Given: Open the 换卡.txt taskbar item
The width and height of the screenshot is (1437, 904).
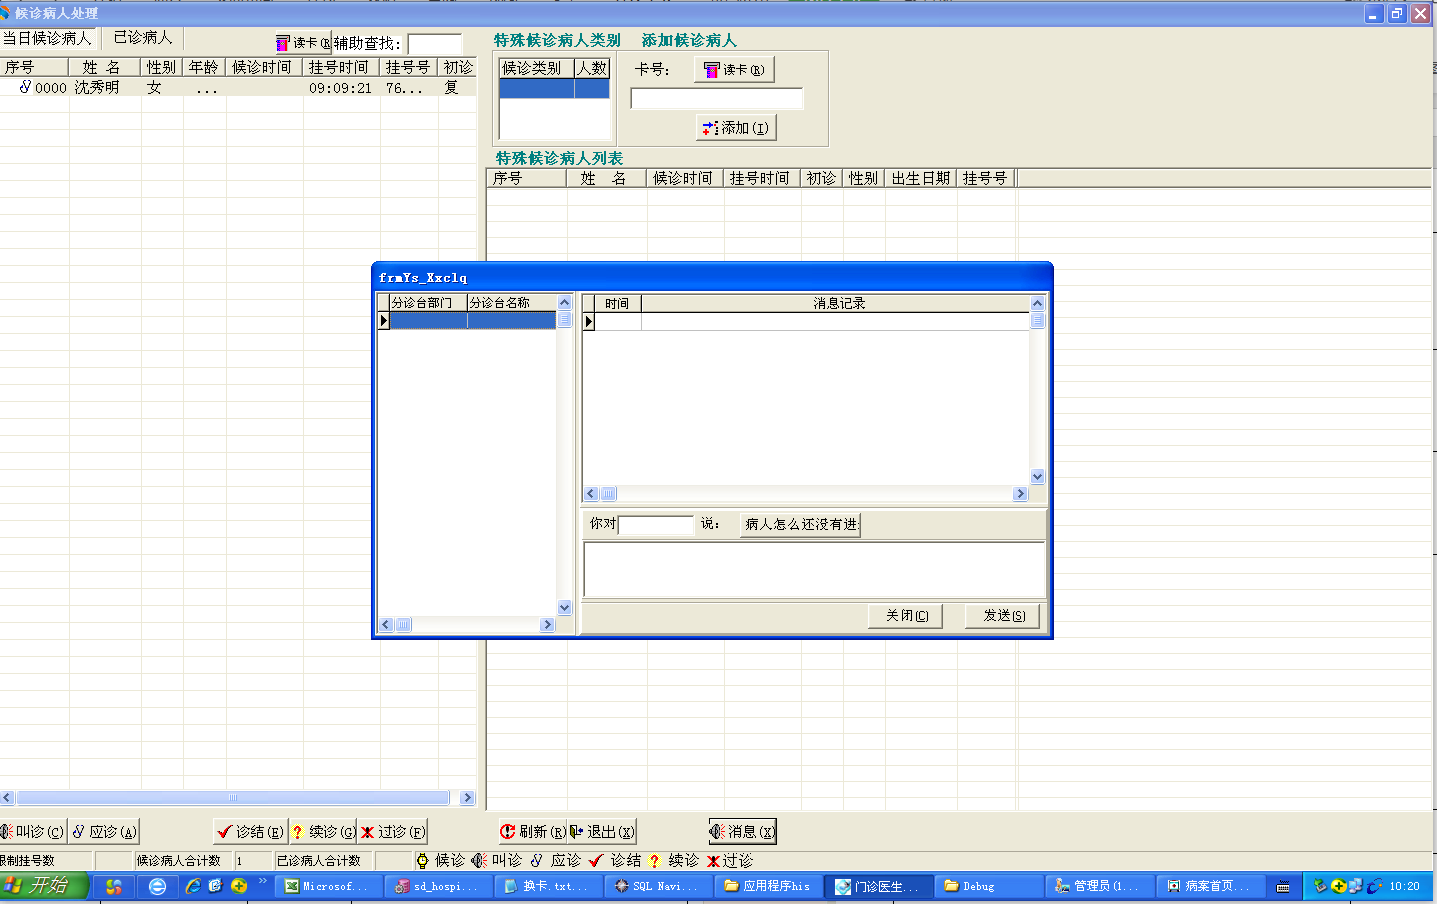Looking at the screenshot, I should pyautogui.click(x=548, y=886).
